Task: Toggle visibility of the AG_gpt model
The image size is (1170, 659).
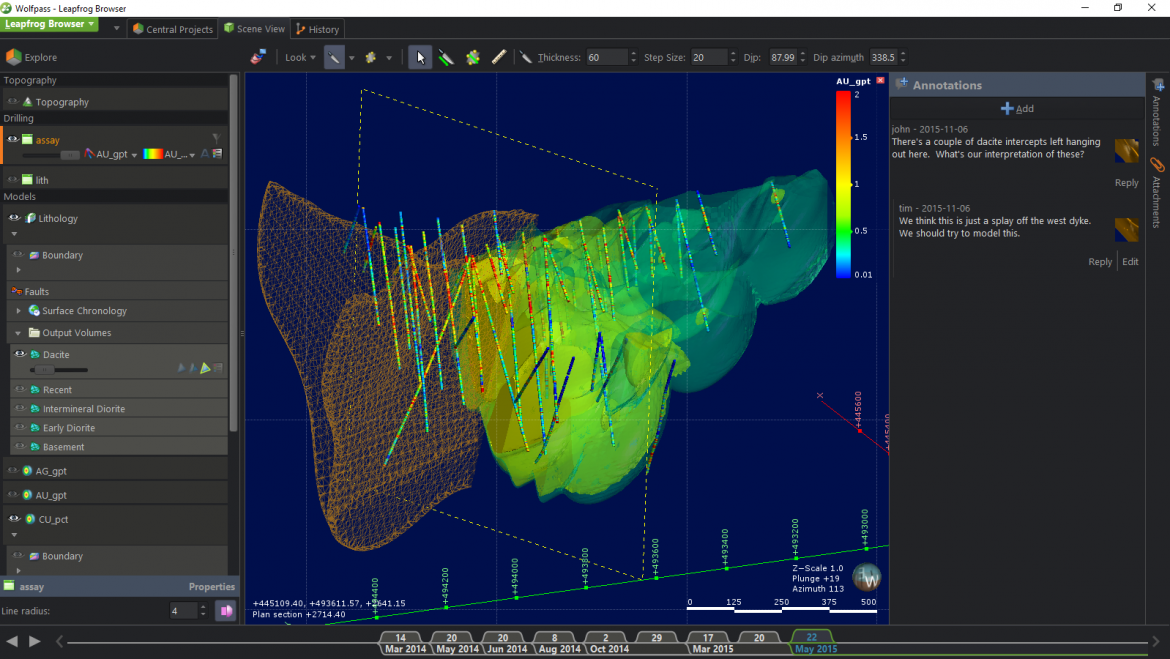Action: pyautogui.click(x=13, y=471)
